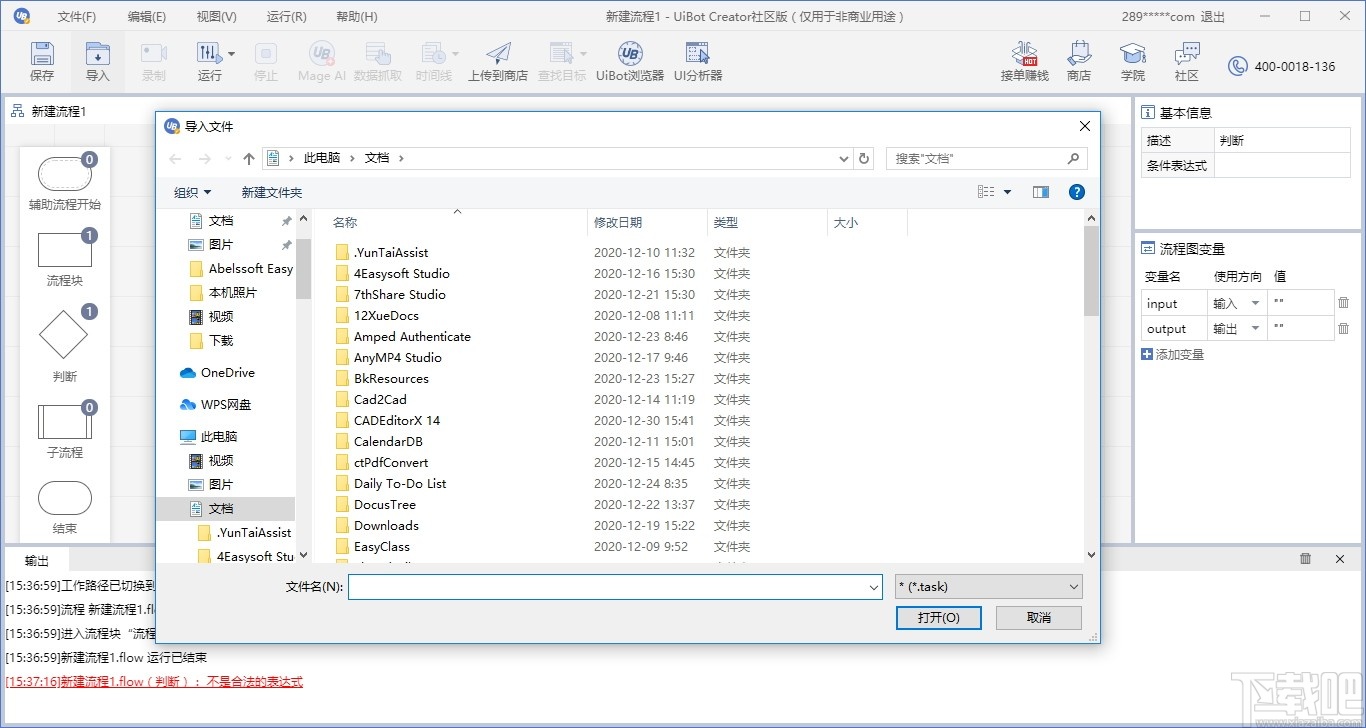
Task: Select 此电脑 in navigation tree
Action: click(x=208, y=436)
